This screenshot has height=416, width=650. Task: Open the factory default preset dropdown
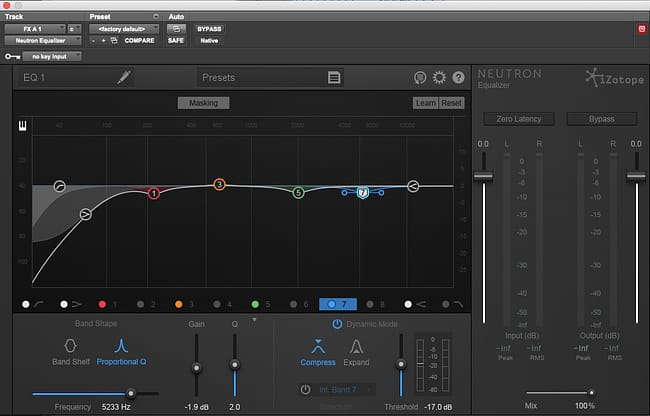124,29
